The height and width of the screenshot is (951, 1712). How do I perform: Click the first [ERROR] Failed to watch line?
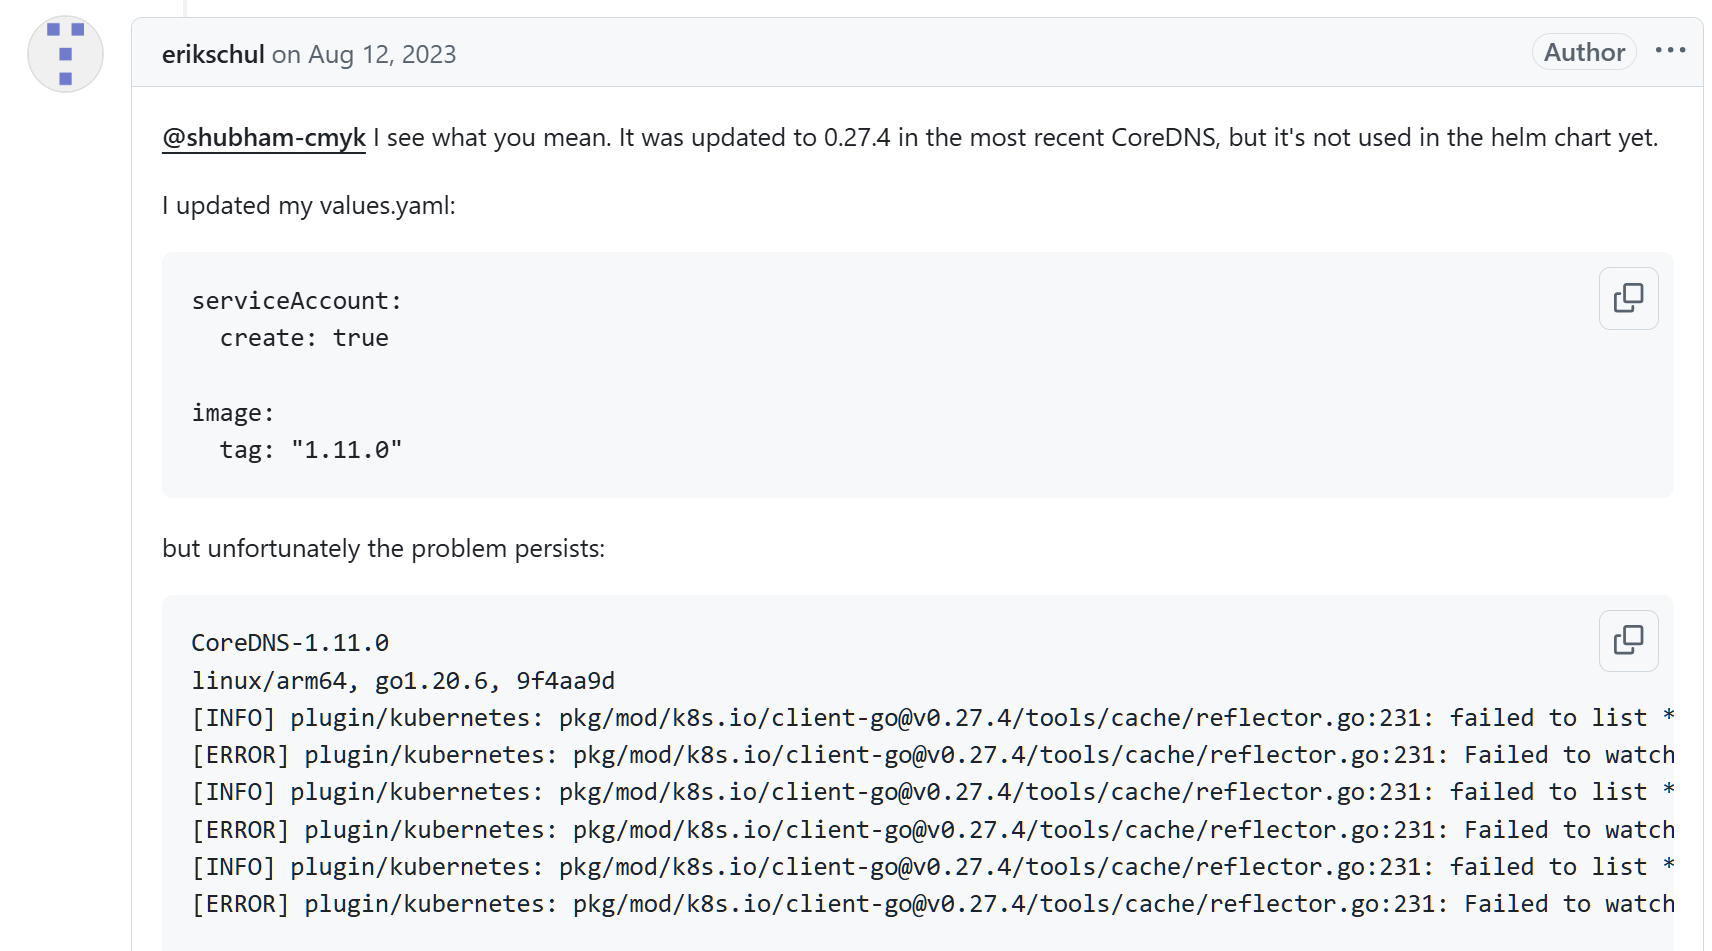point(932,755)
